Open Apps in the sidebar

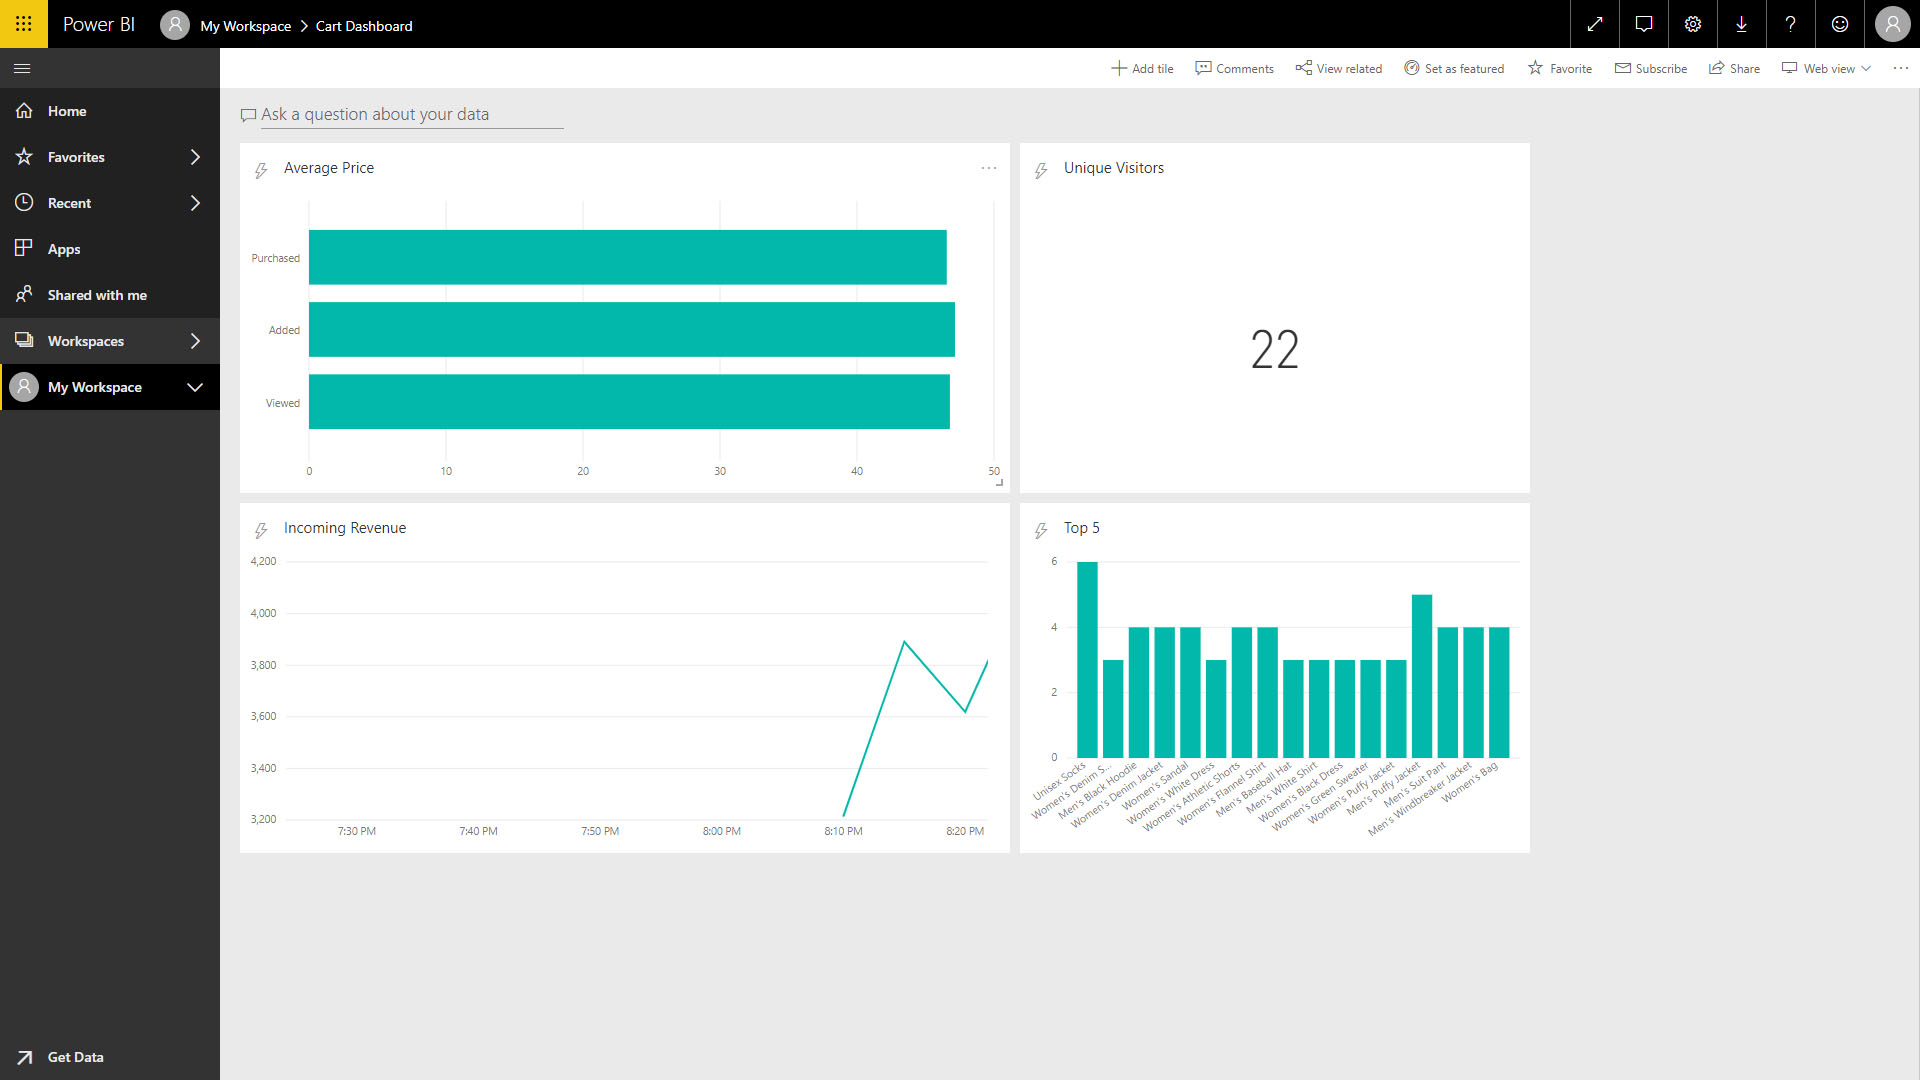[x=110, y=249]
